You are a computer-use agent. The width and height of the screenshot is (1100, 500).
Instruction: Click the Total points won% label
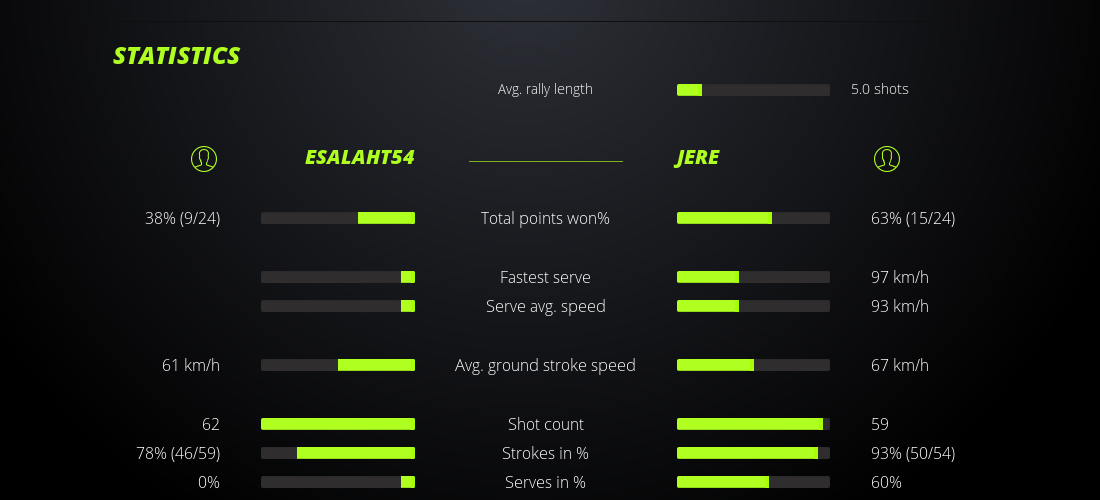tap(545, 218)
